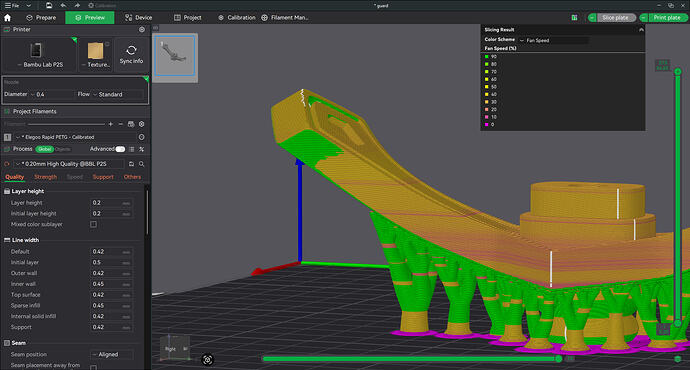Enable the Mixed color sublayer checkbox

click(93, 224)
